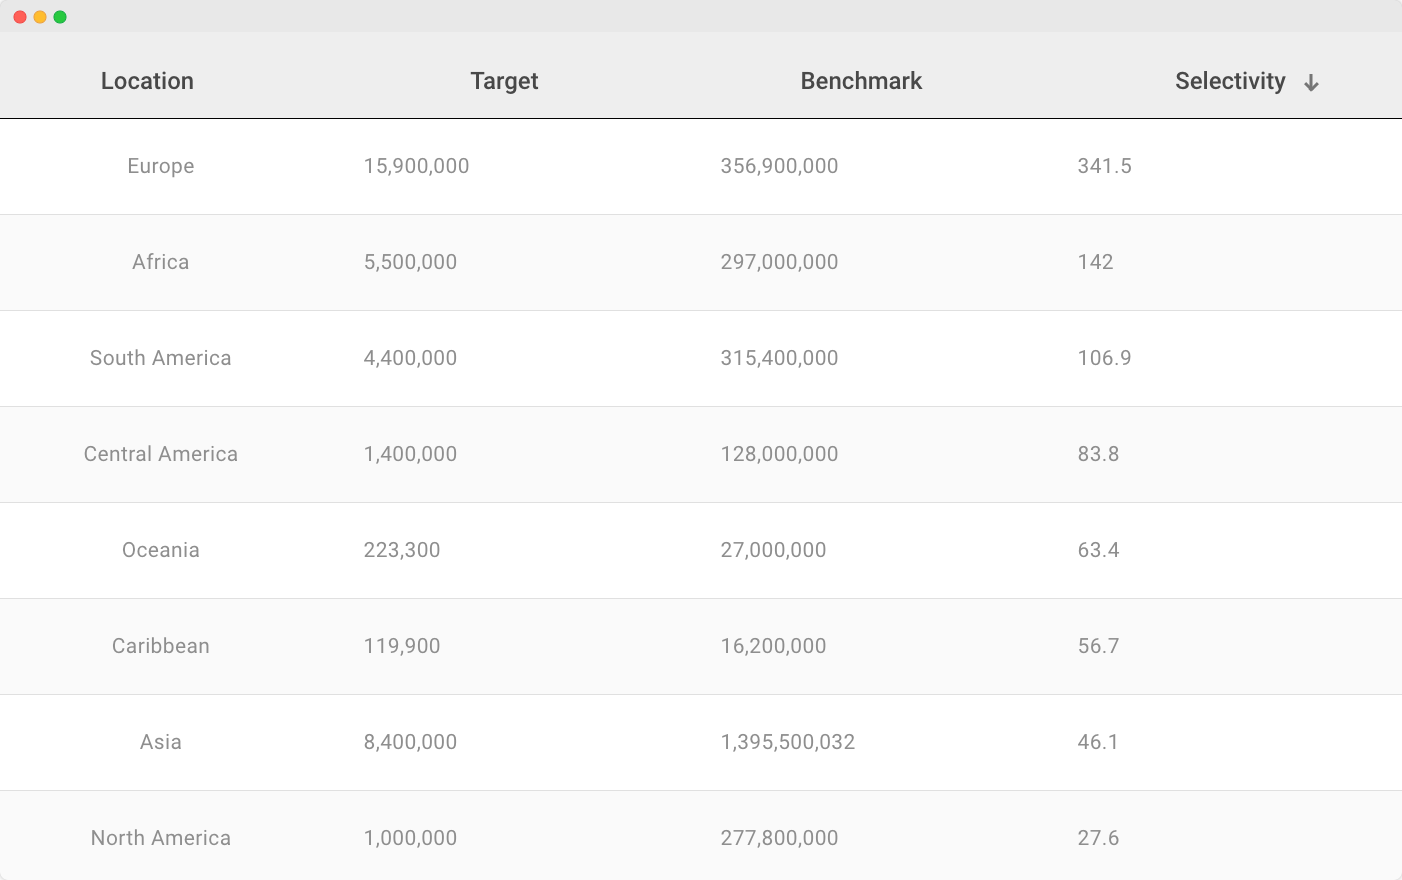Click Africa's benchmark value 297,000,000
The image size is (1402, 880).
pos(779,262)
